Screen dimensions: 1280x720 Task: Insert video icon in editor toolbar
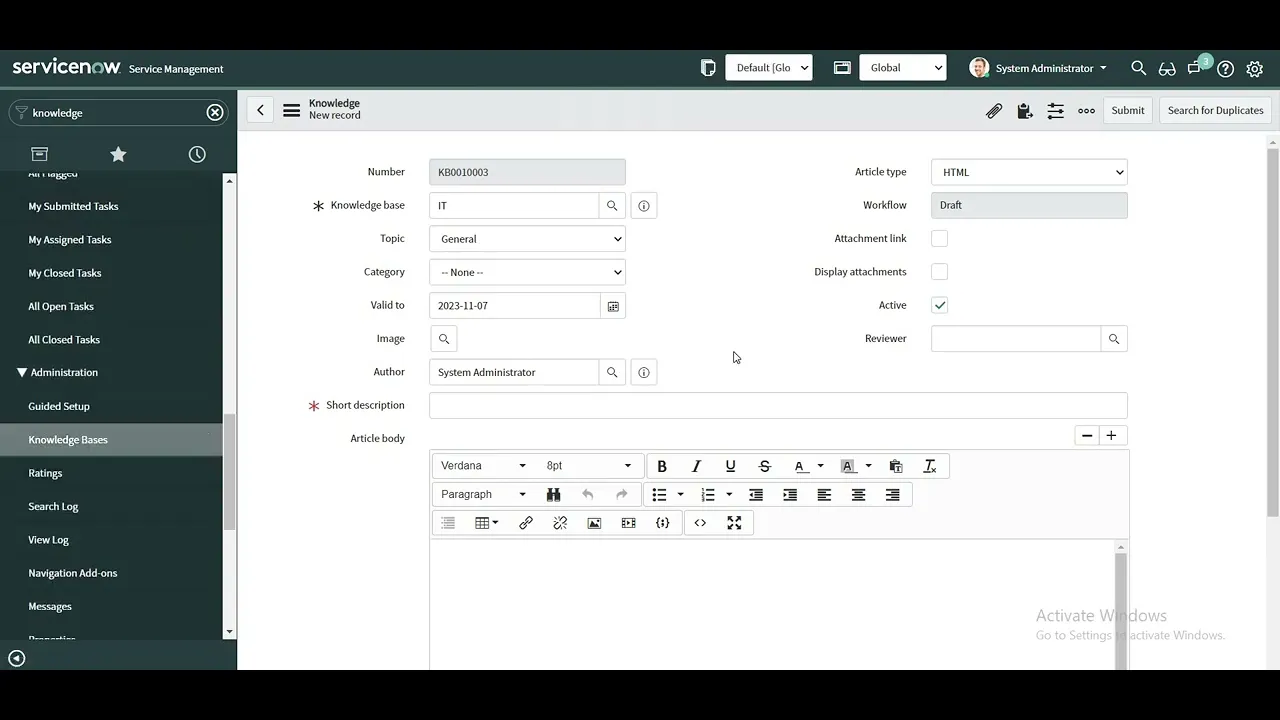click(628, 523)
